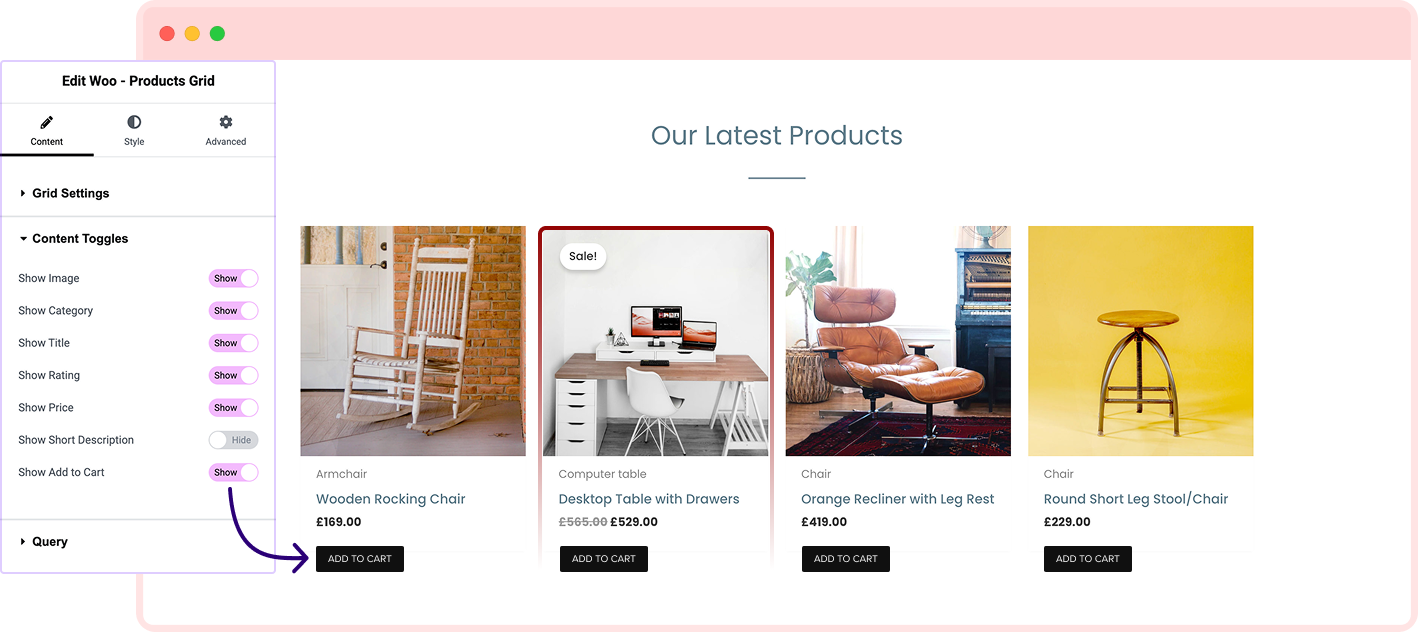
Task: Click the yellow minimize window dot
Action: (x=192, y=34)
